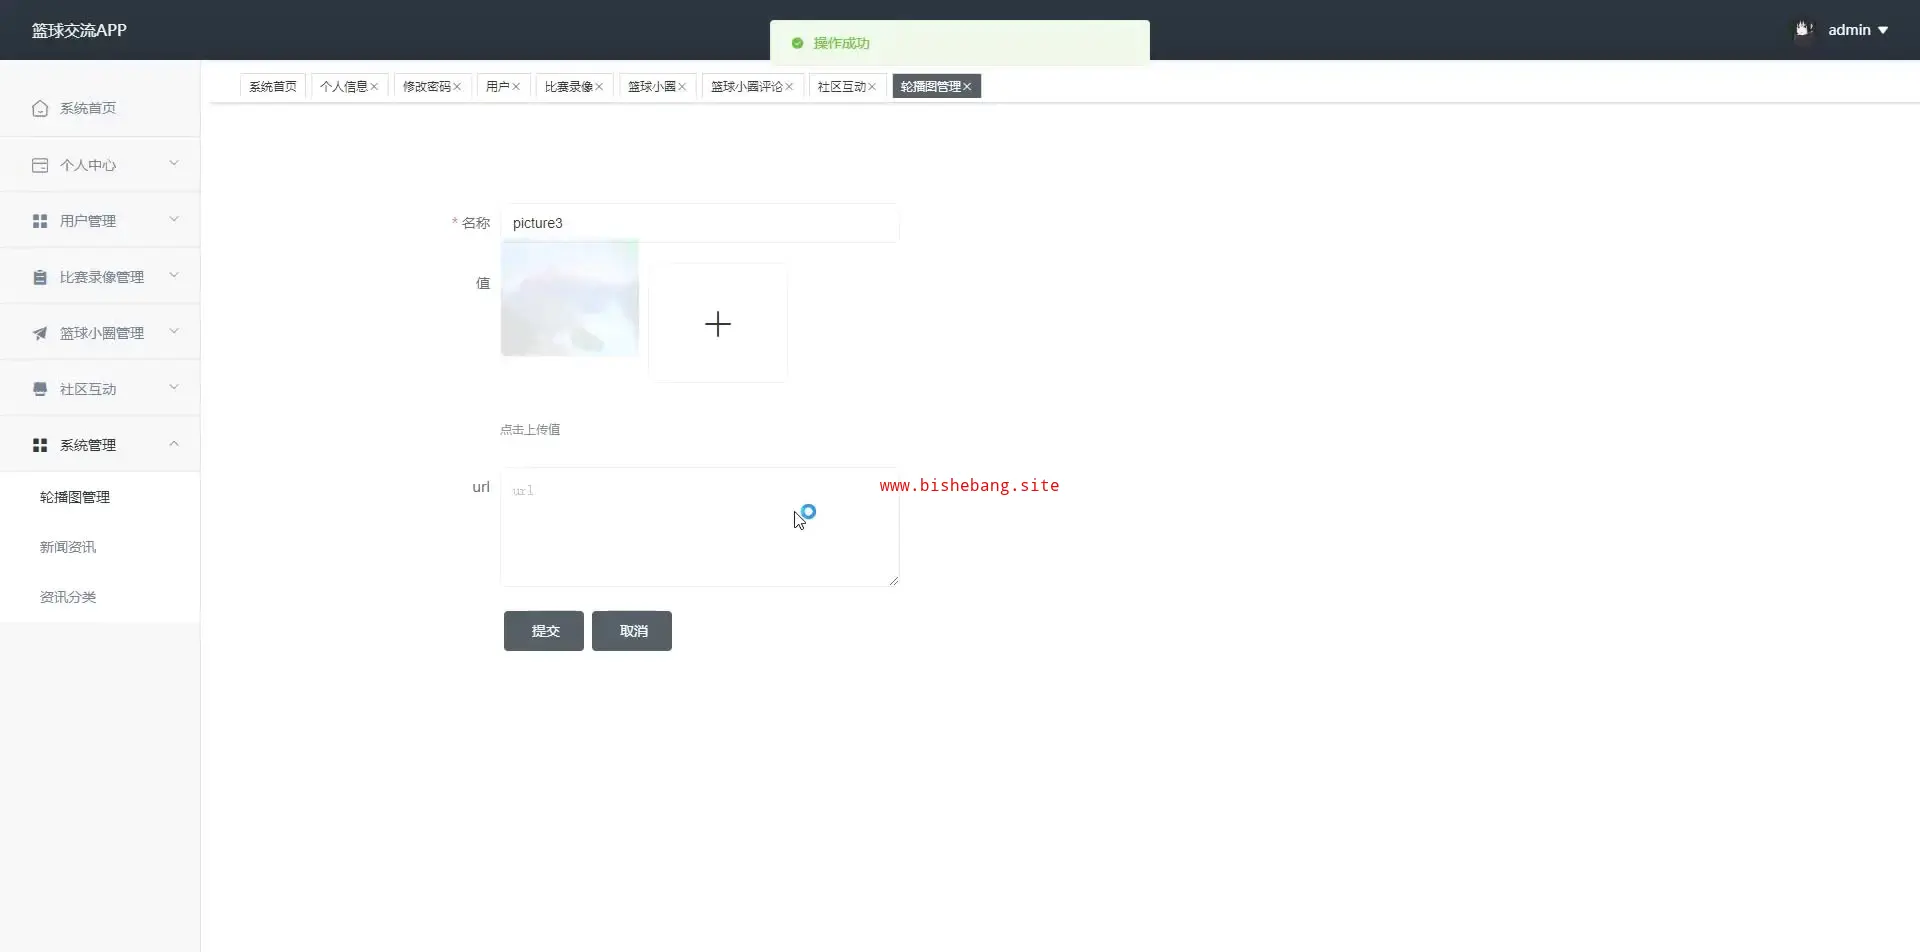Open the admin account dropdown

click(1858, 30)
